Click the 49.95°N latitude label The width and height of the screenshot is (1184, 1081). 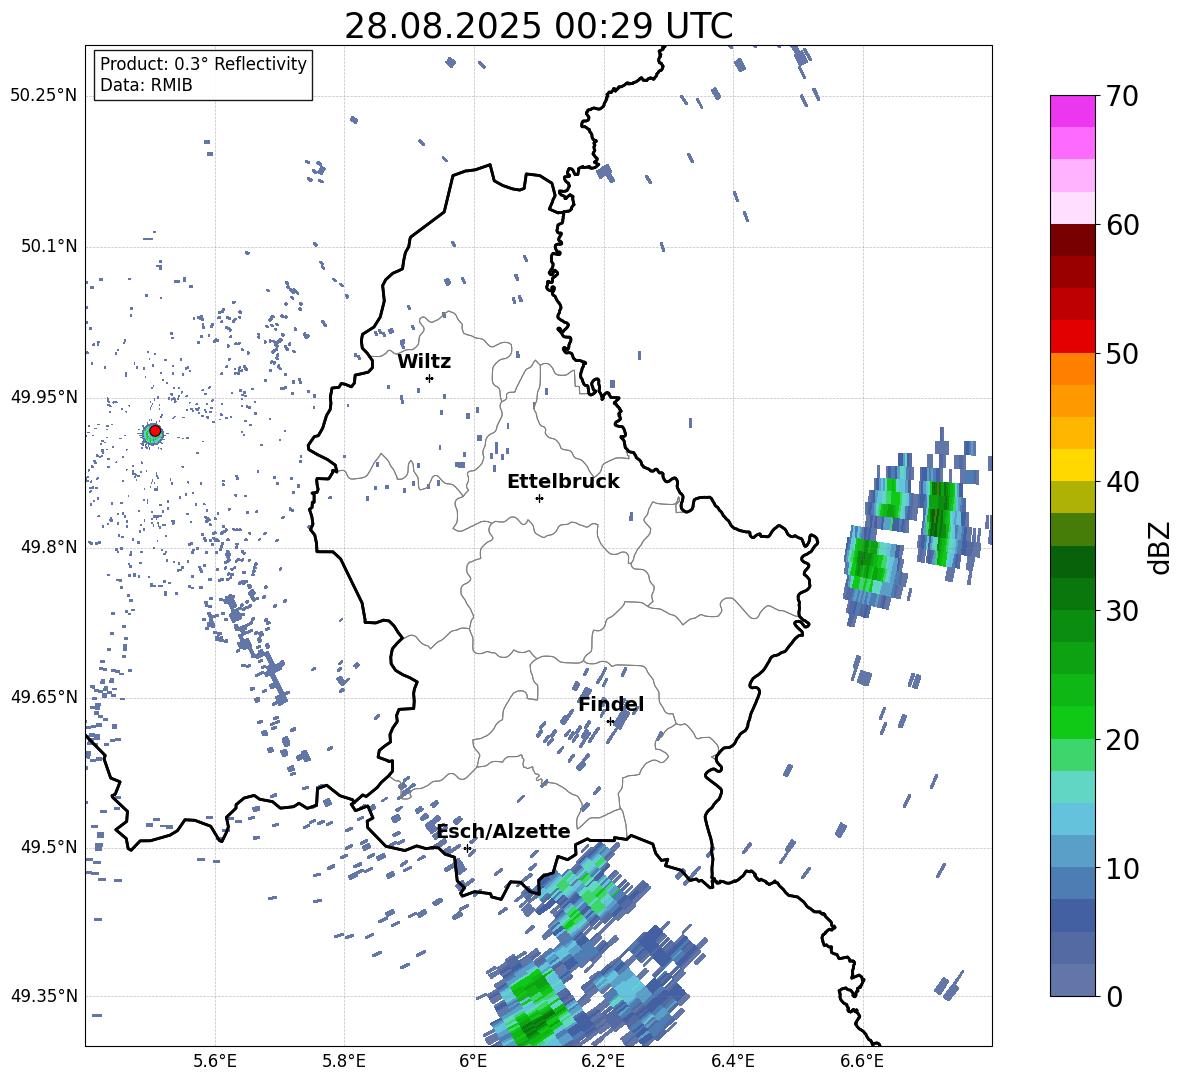(44, 397)
